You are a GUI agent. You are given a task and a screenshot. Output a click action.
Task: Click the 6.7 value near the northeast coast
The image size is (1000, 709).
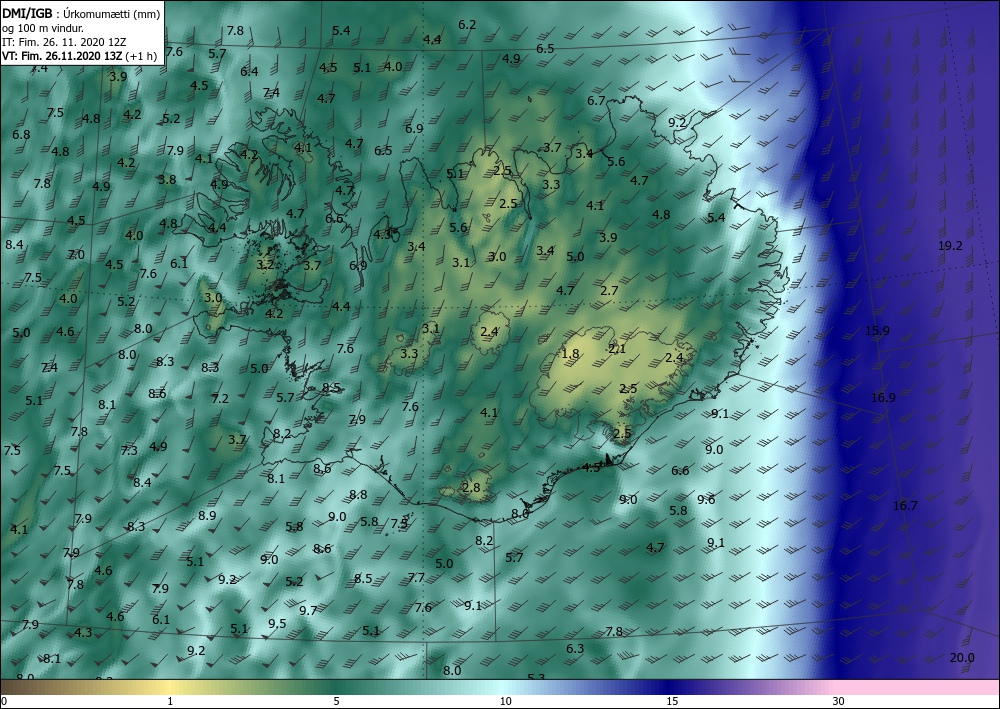click(x=596, y=101)
